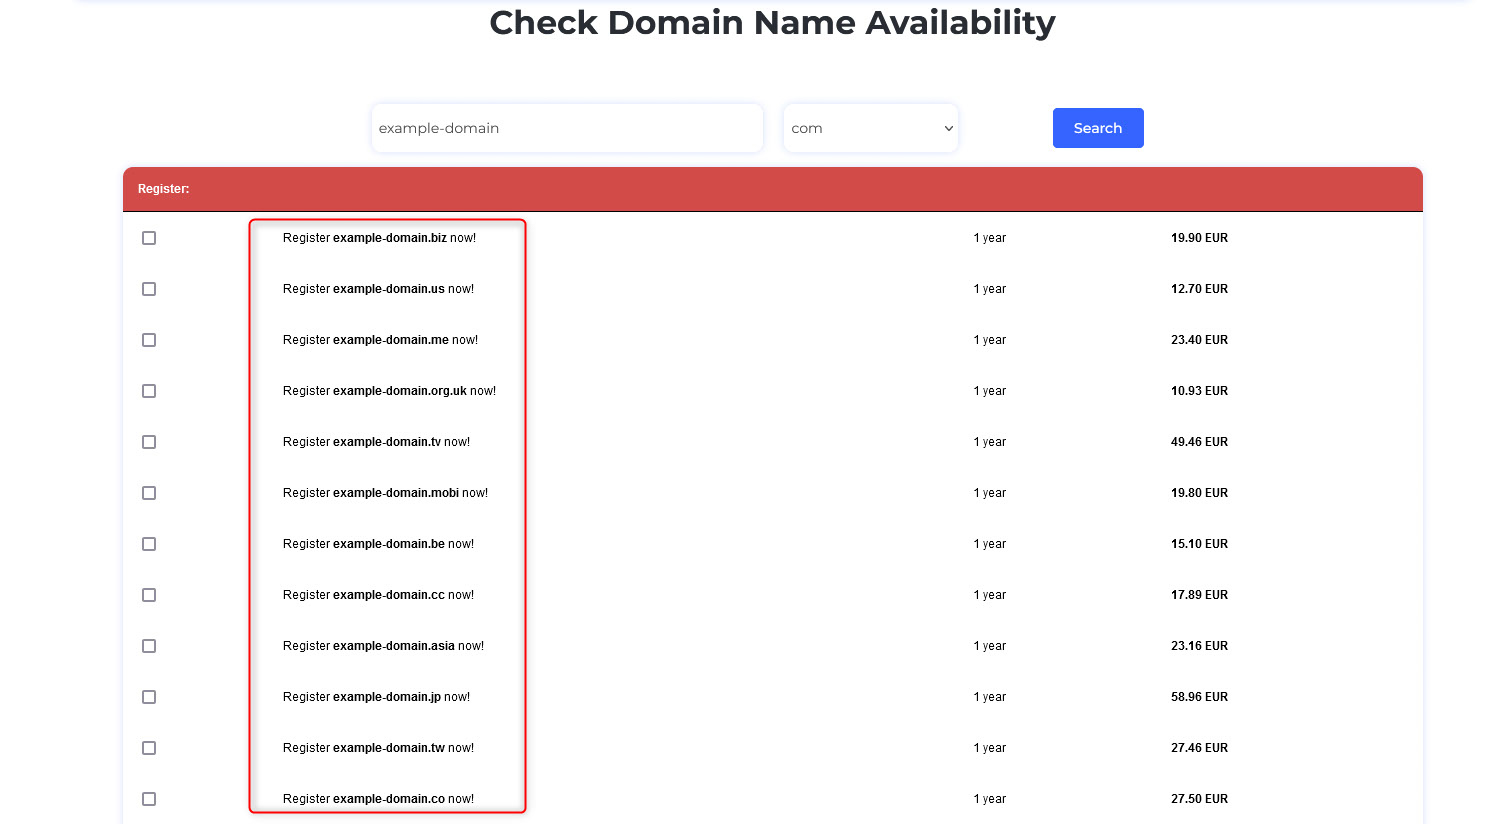Open Register example-domain.cc now link
Viewport: 1487px width, 824px height.
378,594
